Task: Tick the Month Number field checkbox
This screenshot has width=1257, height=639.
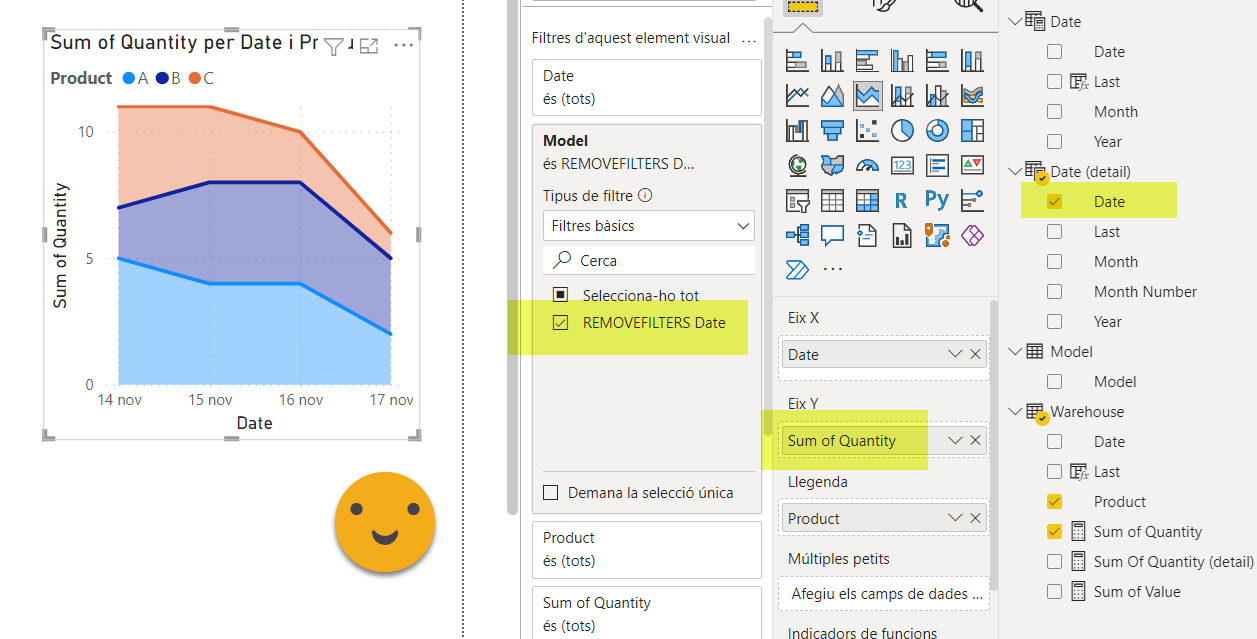Action: coord(1054,292)
